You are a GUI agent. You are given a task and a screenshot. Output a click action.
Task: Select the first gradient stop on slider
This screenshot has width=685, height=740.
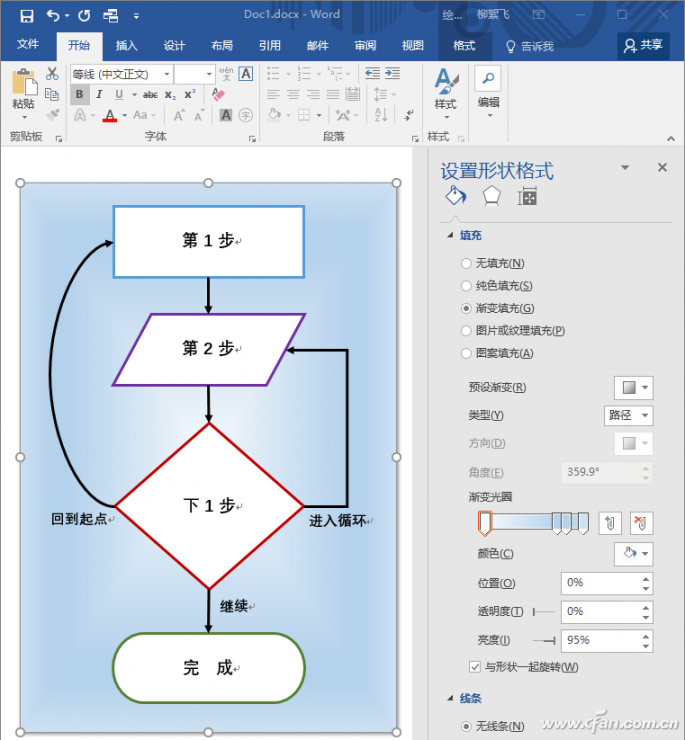(x=485, y=523)
